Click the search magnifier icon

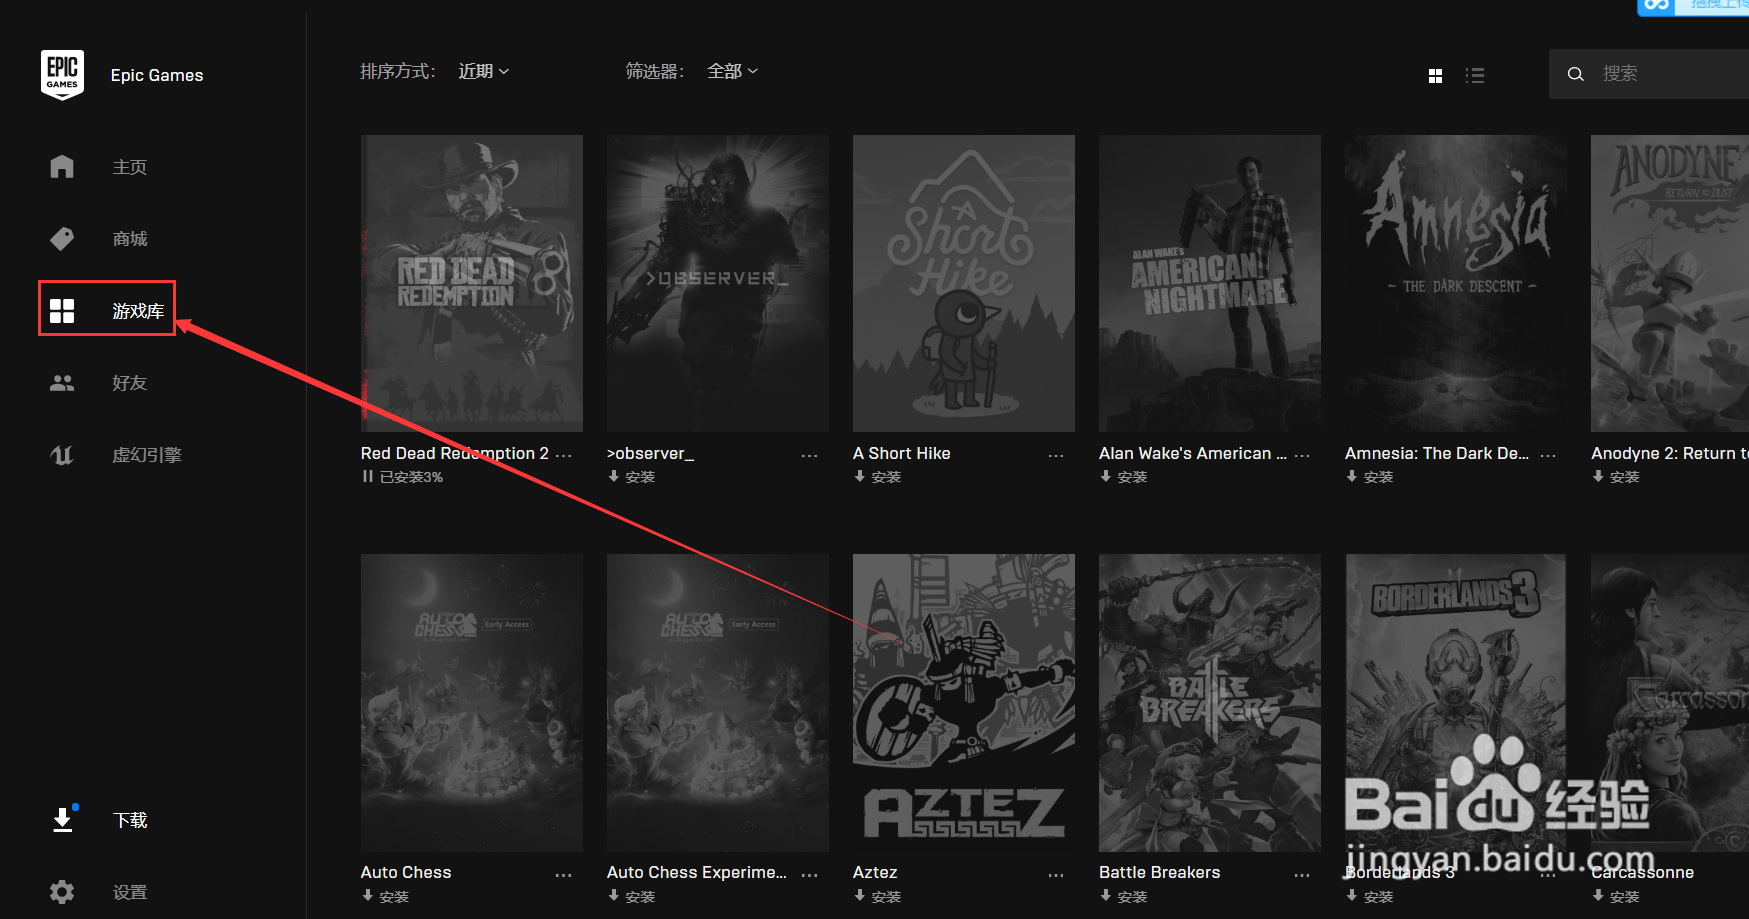coord(1576,74)
